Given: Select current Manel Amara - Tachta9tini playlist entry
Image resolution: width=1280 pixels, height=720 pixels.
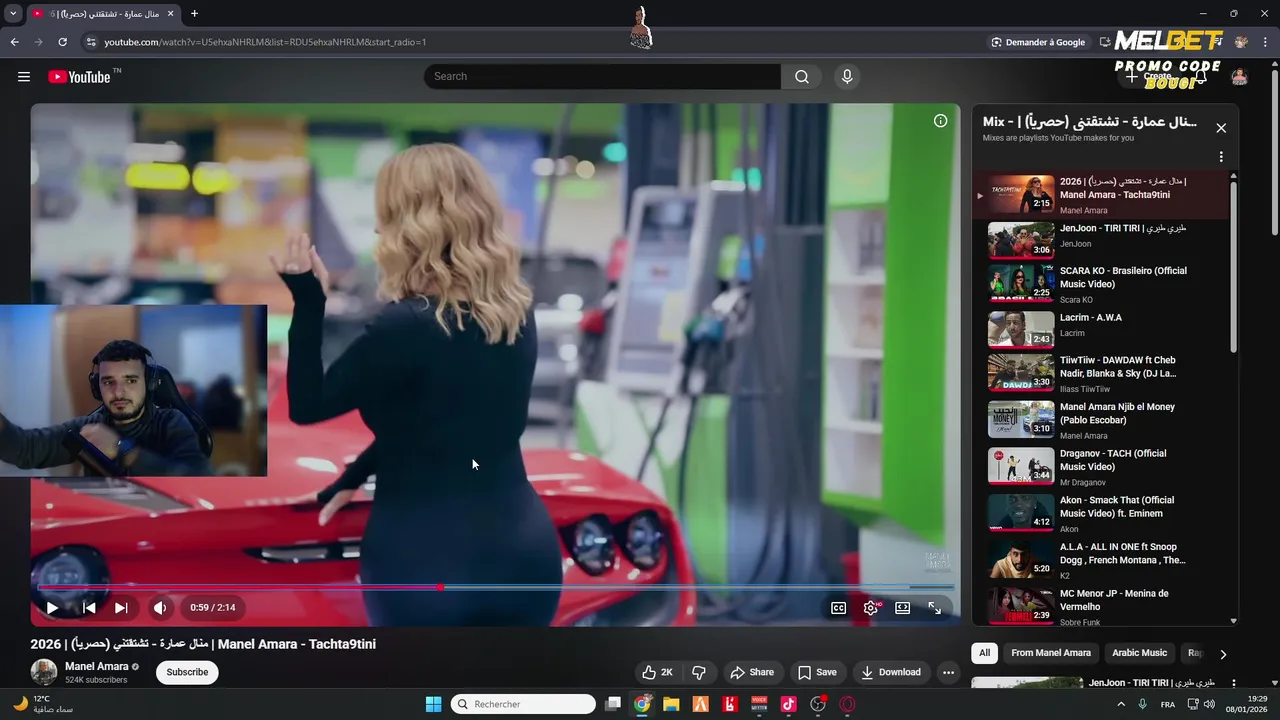Looking at the screenshot, I should pos(1100,195).
